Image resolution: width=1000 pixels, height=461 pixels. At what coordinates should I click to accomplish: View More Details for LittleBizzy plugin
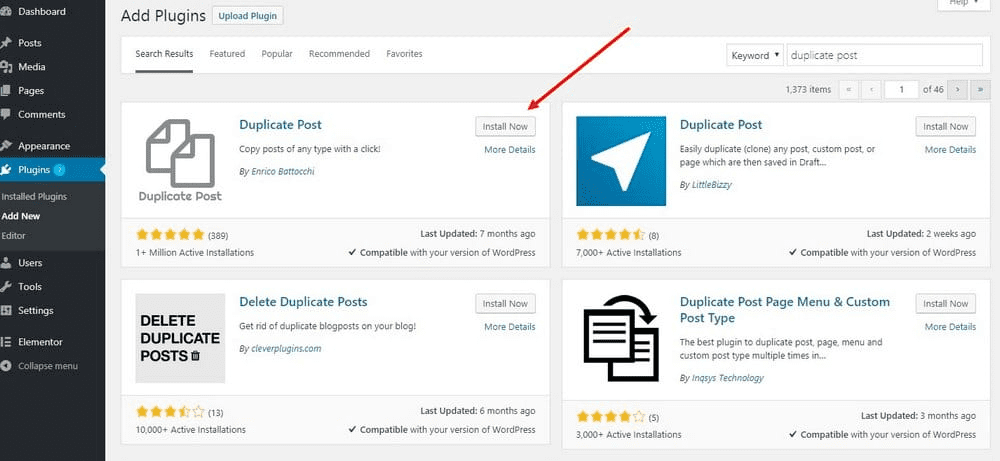click(x=950, y=150)
